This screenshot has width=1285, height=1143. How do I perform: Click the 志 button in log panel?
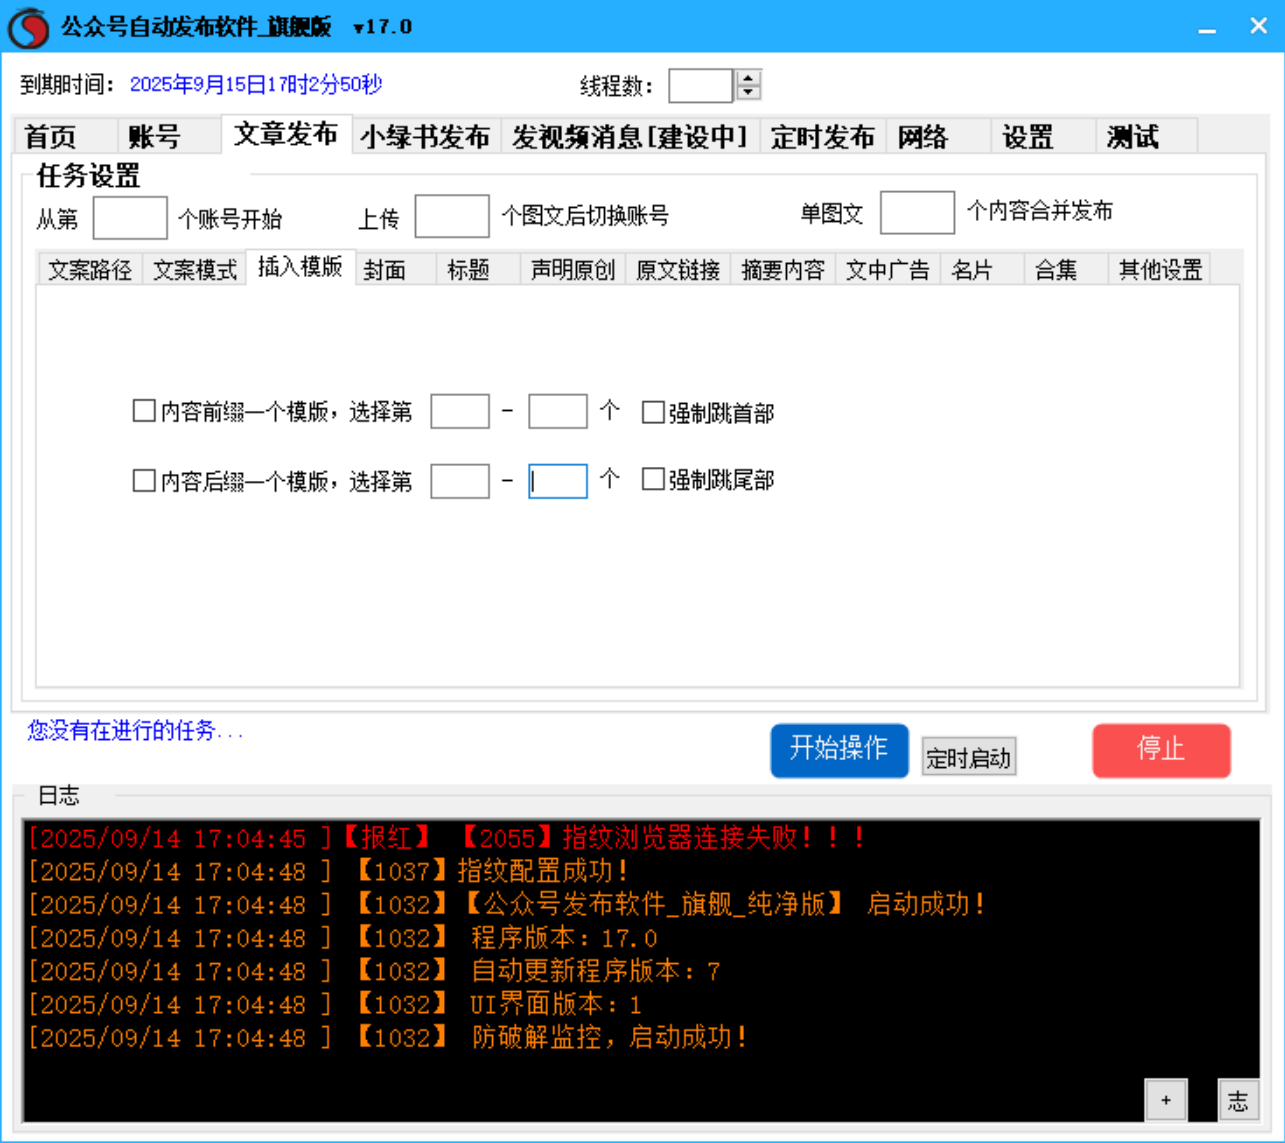[x=1238, y=1100]
